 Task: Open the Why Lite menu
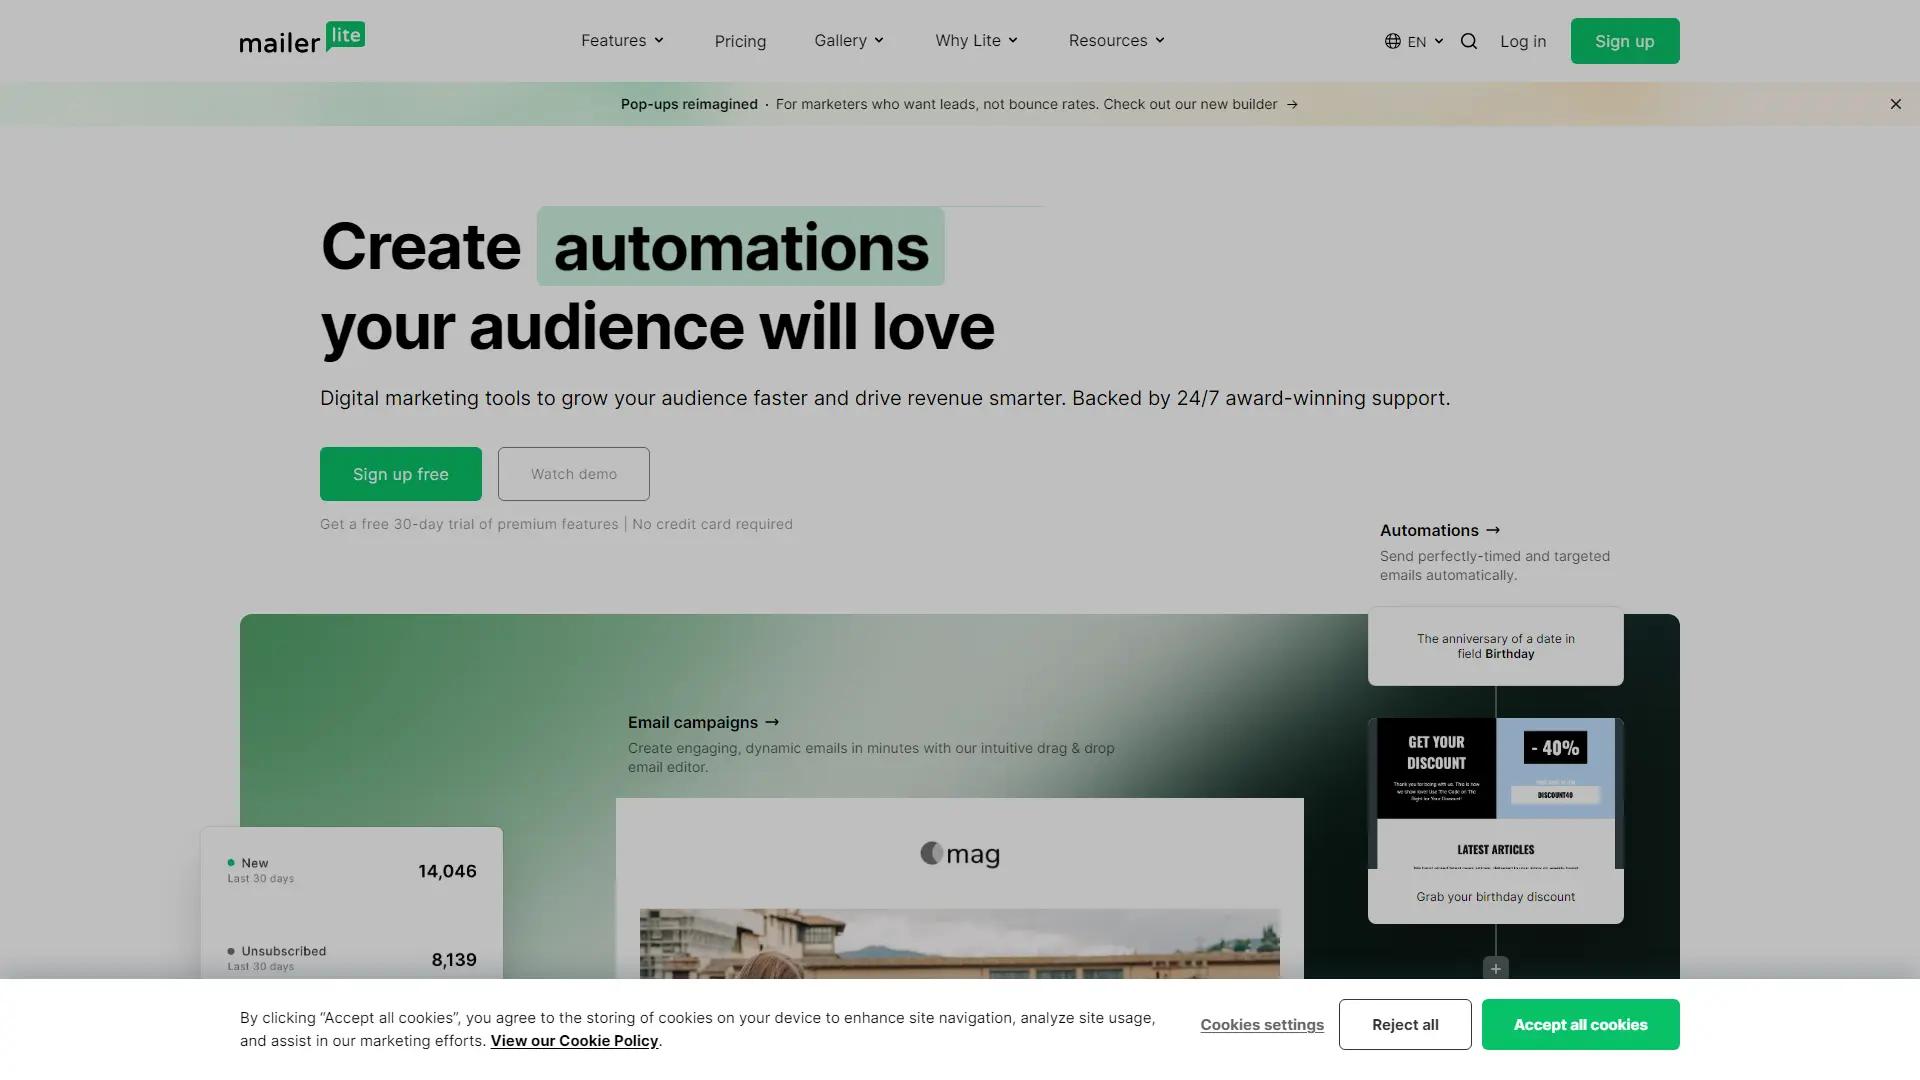coord(975,41)
